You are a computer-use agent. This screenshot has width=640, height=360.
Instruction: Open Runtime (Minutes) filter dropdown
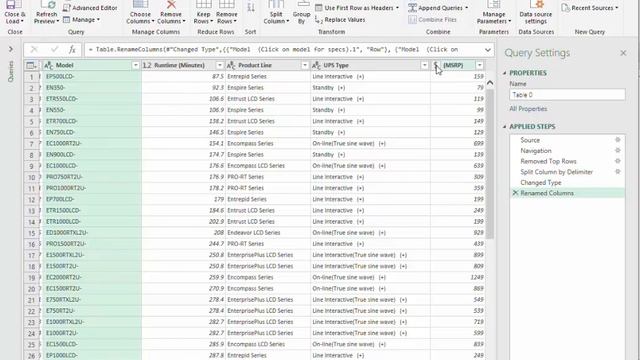[220, 65]
